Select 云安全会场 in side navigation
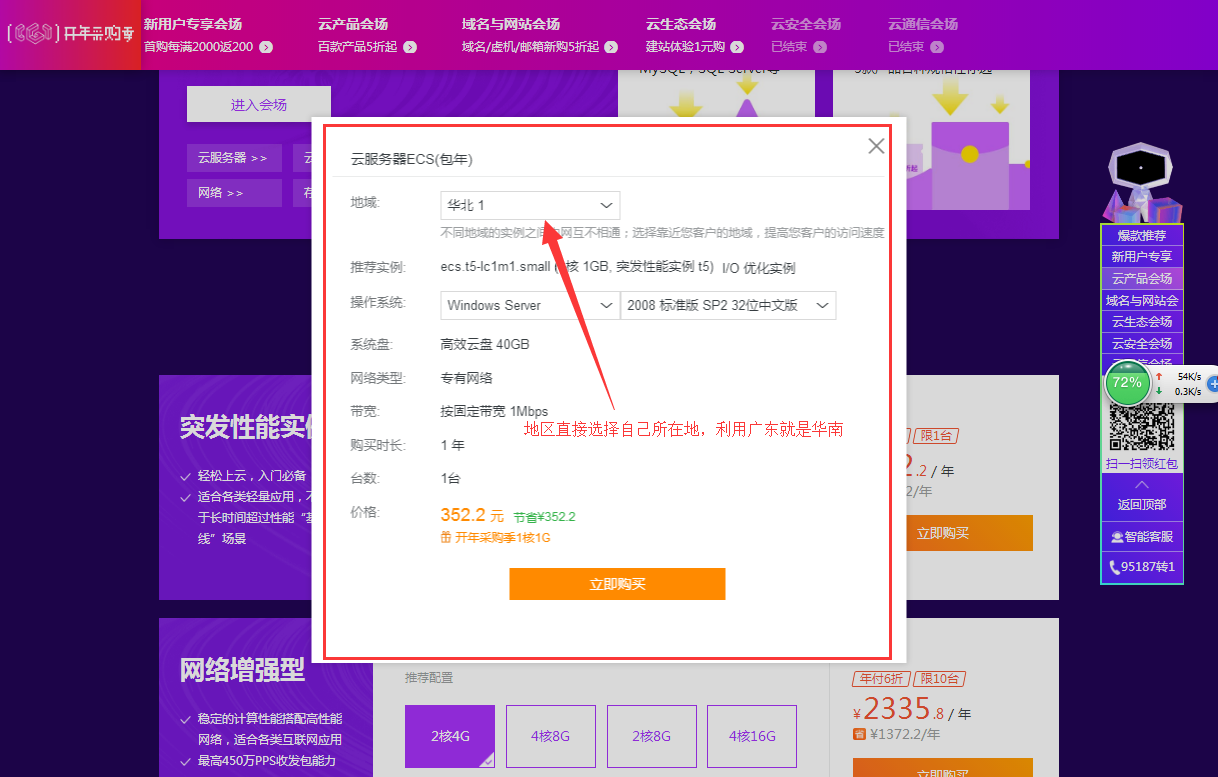 click(1142, 343)
